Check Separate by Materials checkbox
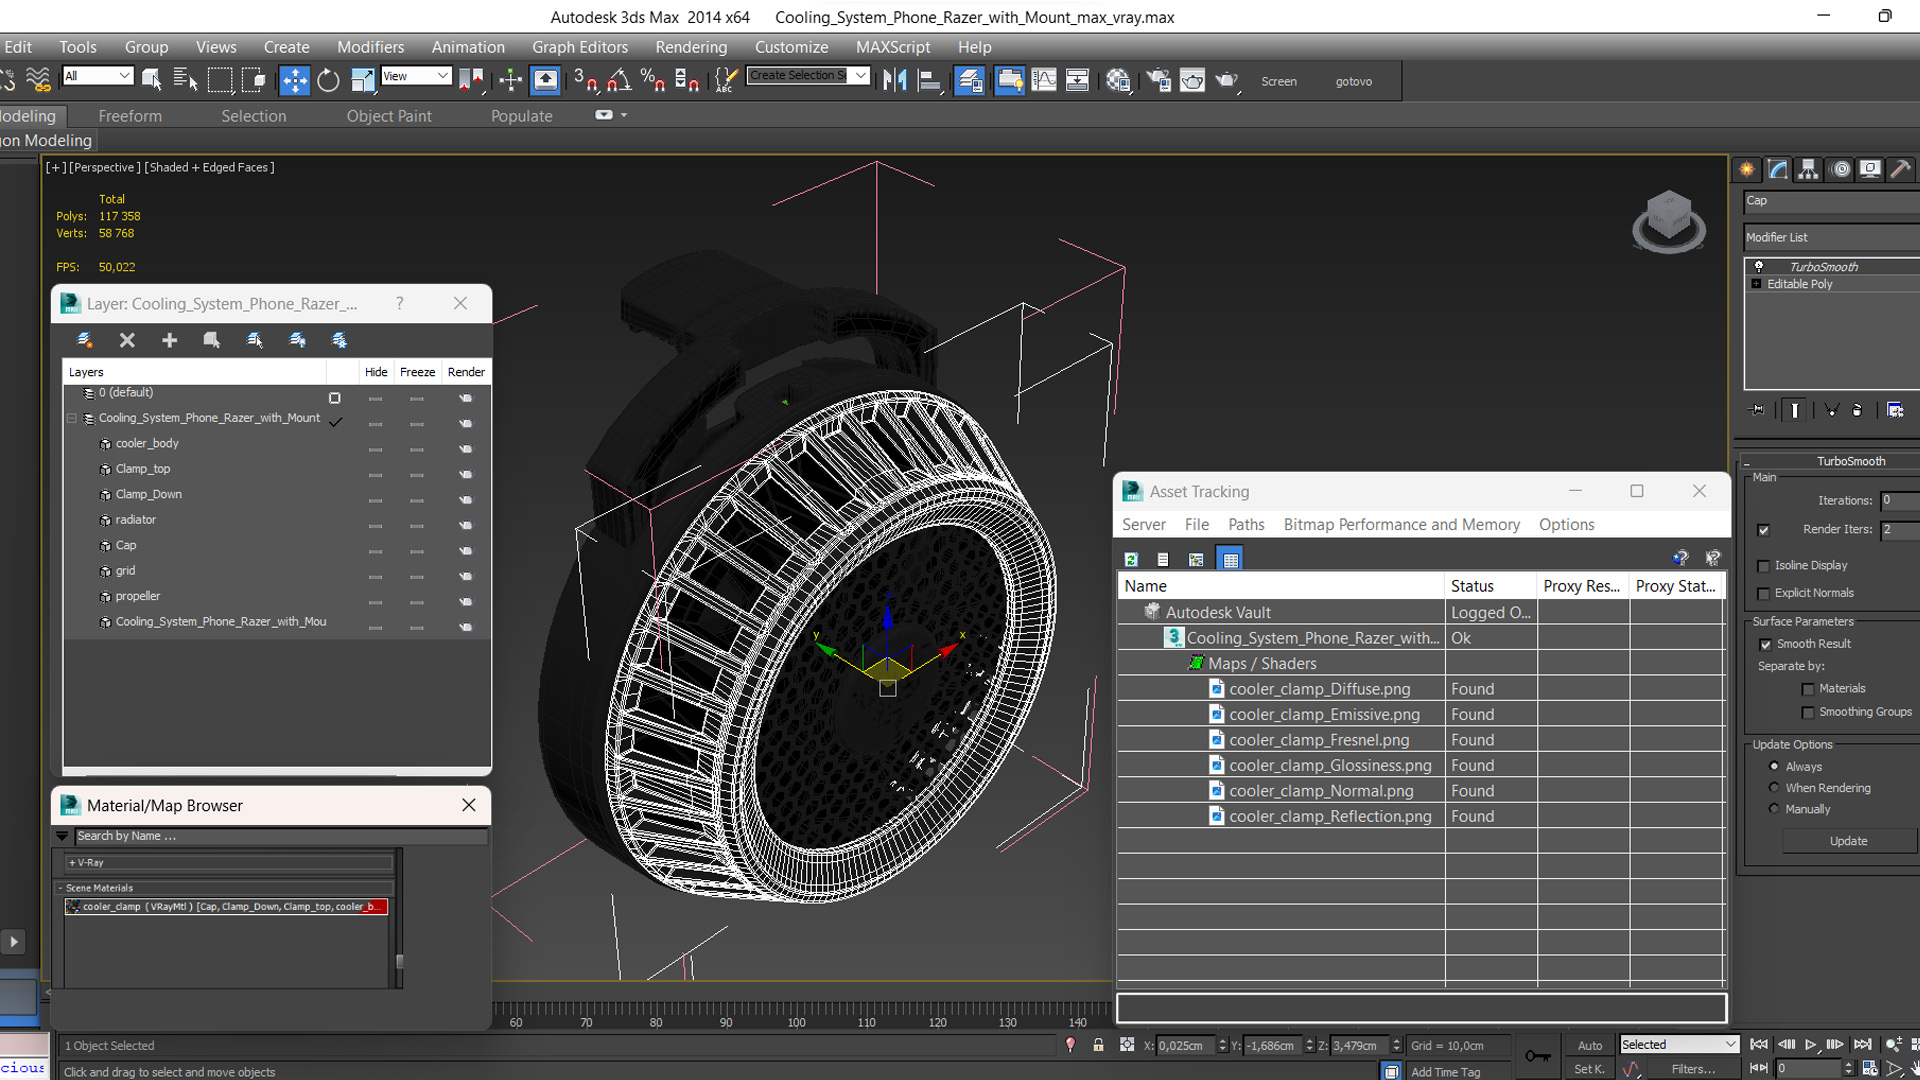 coord(1807,689)
